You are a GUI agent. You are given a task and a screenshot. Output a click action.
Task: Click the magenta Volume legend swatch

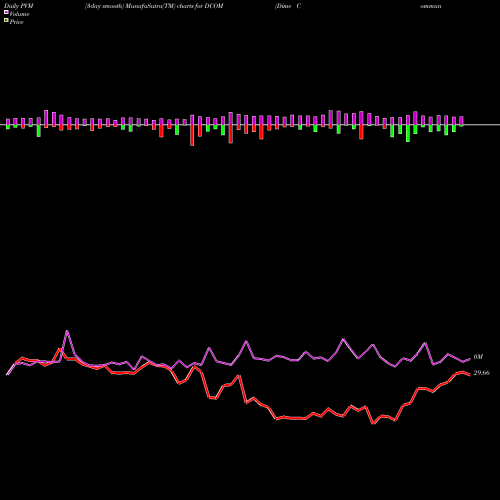pos(6,12)
